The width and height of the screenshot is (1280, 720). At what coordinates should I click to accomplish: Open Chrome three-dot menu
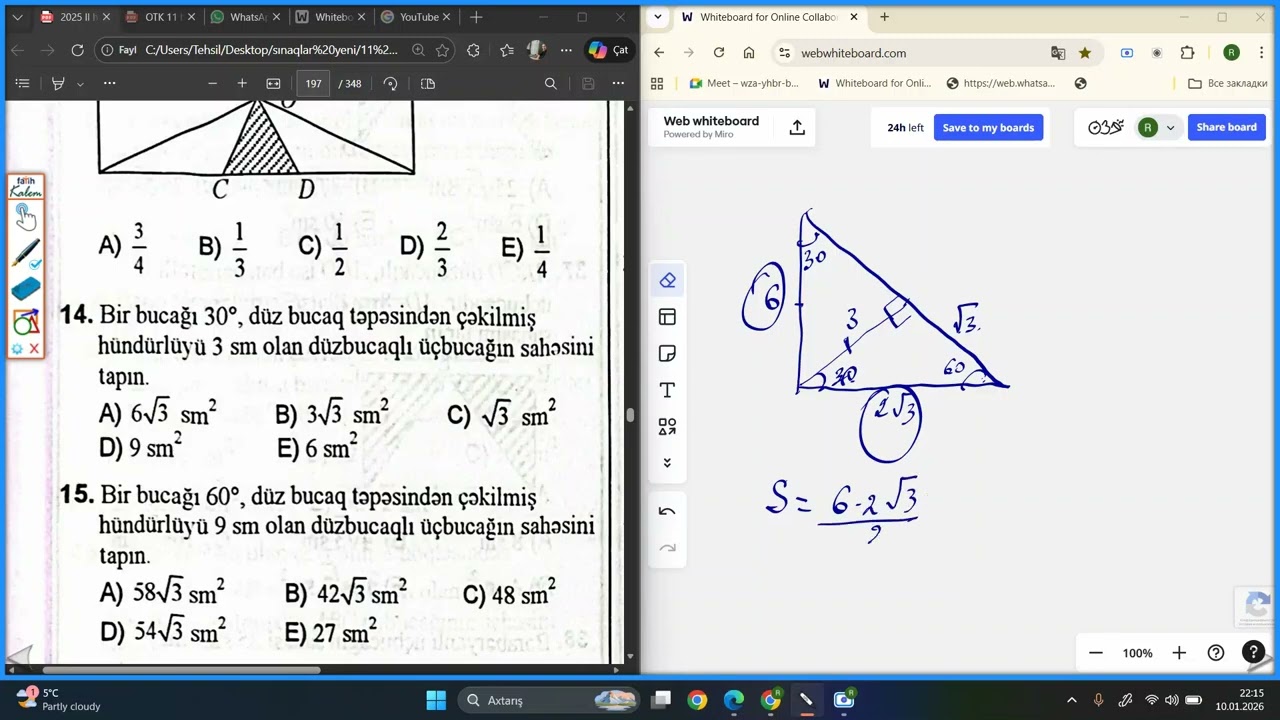coord(1262,53)
